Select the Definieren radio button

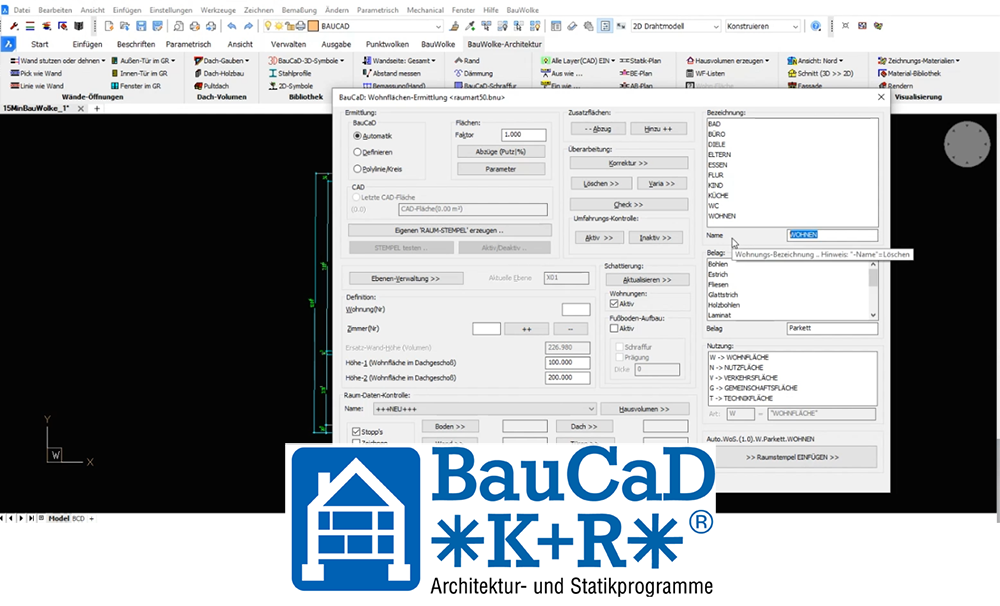tap(357, 152)
